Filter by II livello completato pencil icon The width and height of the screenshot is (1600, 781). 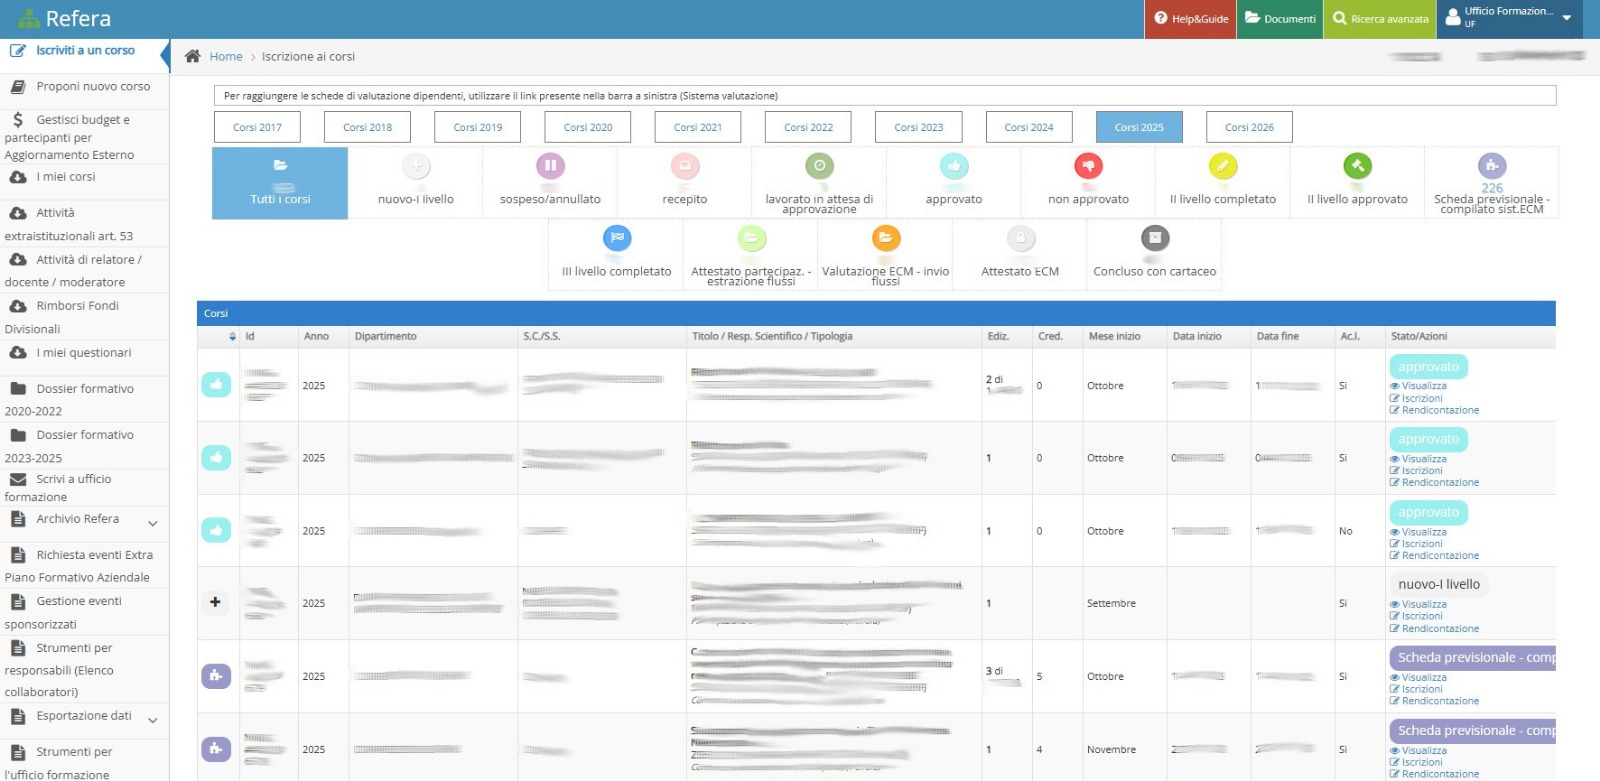1223,166
